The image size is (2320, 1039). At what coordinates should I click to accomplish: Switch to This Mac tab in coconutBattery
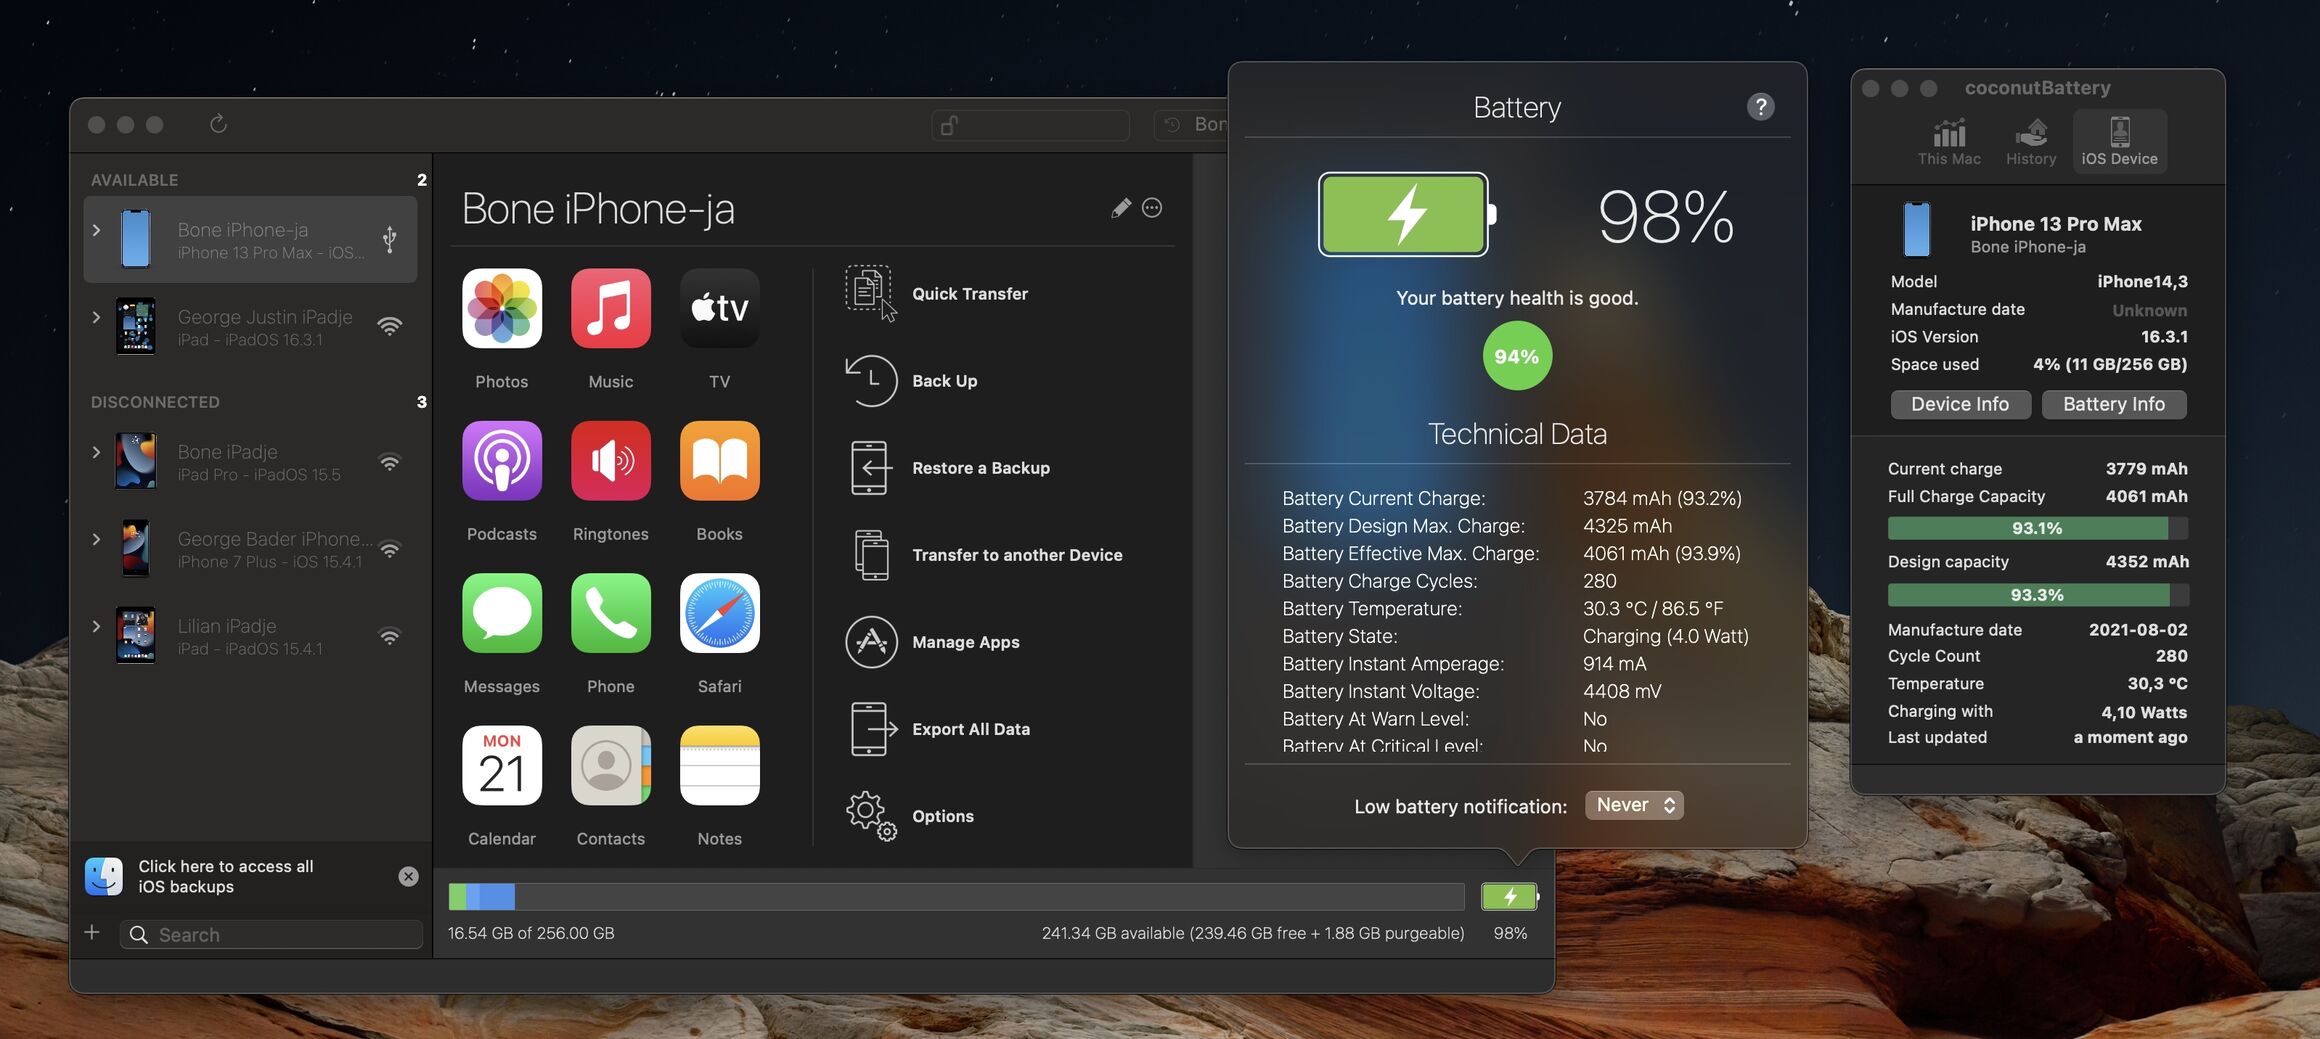tap(1949, 142)
